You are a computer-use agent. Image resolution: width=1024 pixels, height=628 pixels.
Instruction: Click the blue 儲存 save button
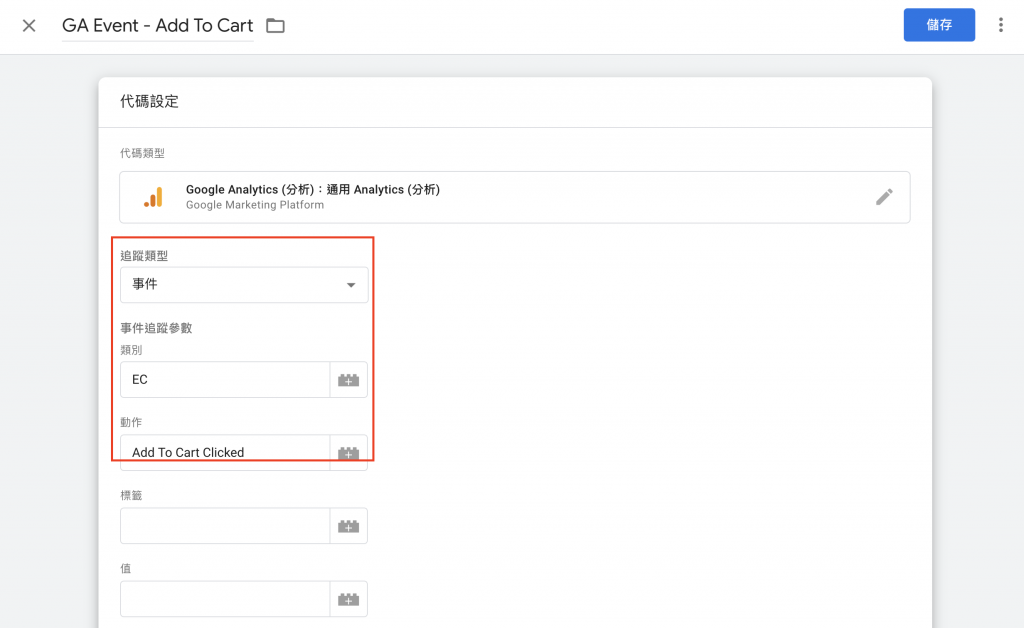939,25
